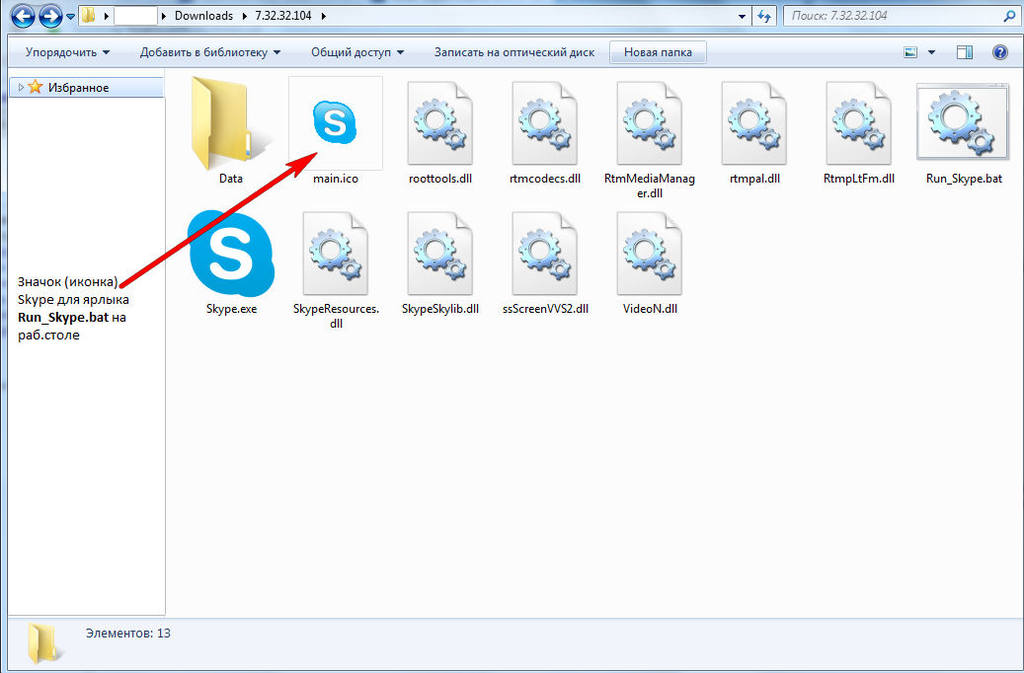Select the RtmMediaManager.dll file icon
1024x673 pixels.
tap(649, 123)
